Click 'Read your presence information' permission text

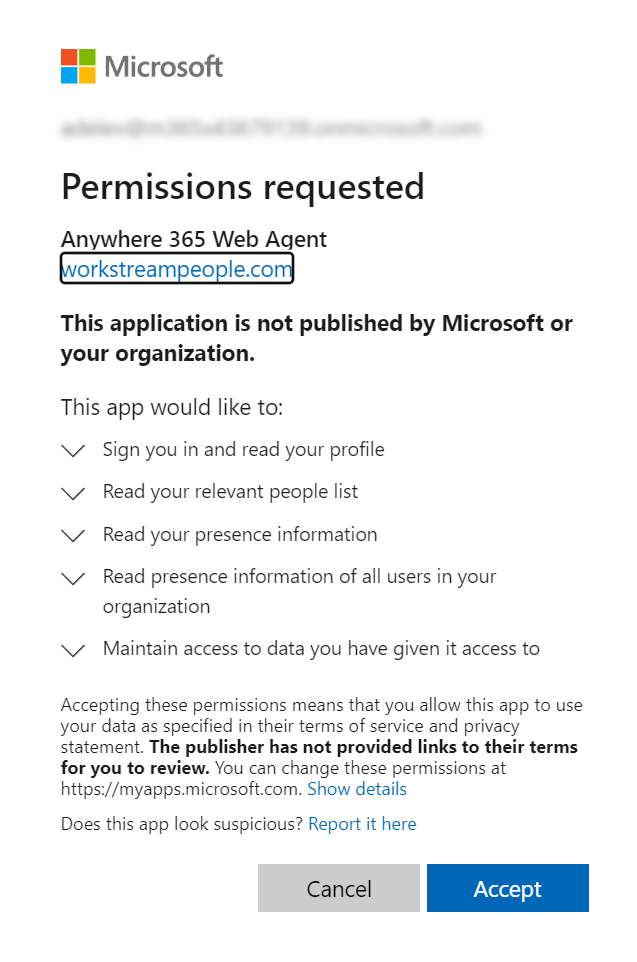[x=240, y=534]
